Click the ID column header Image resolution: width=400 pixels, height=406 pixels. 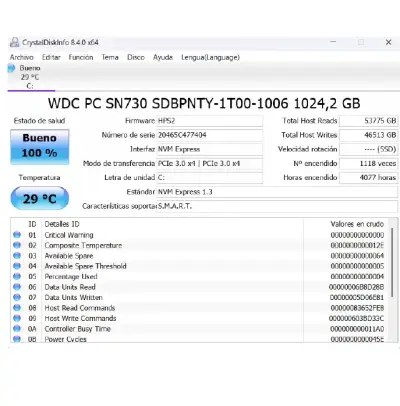(x=32, y=224)
